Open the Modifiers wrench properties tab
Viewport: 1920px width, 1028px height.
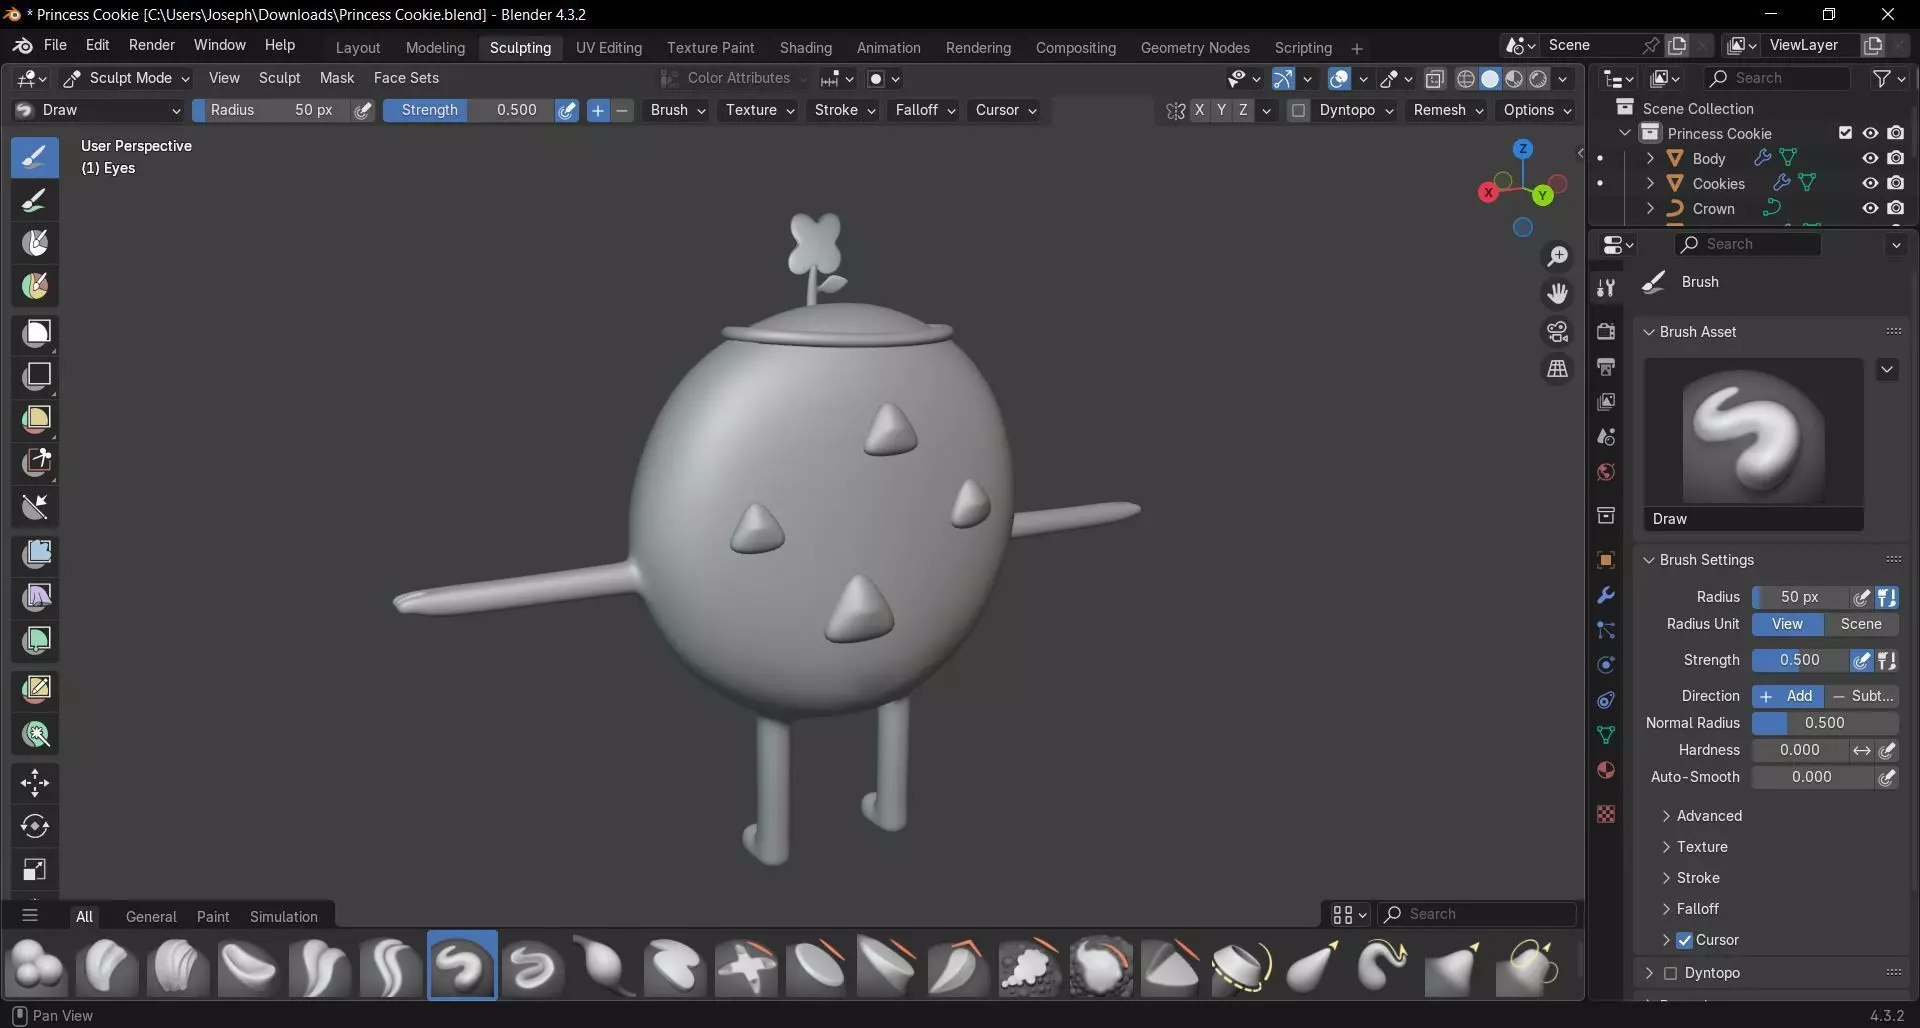point(1606,595)
